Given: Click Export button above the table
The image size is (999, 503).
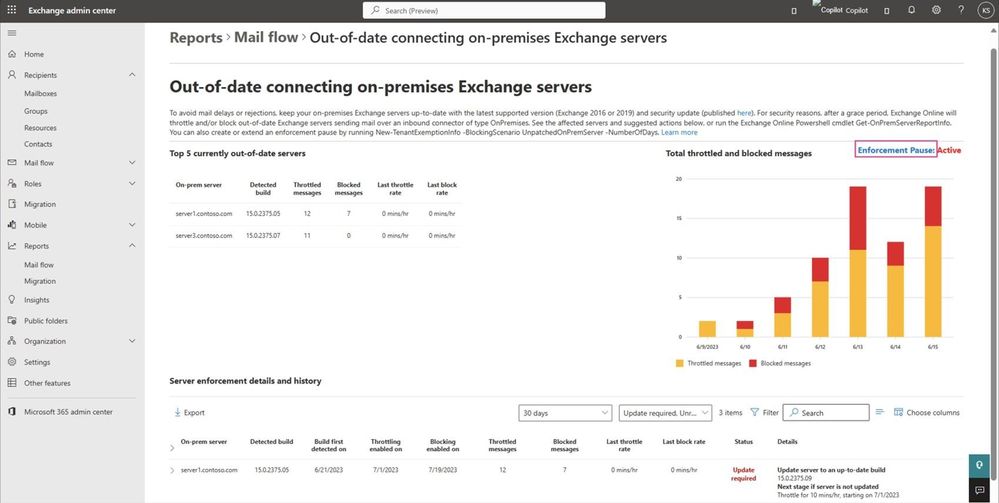Looking at the screenshot, I should (189, 412).
